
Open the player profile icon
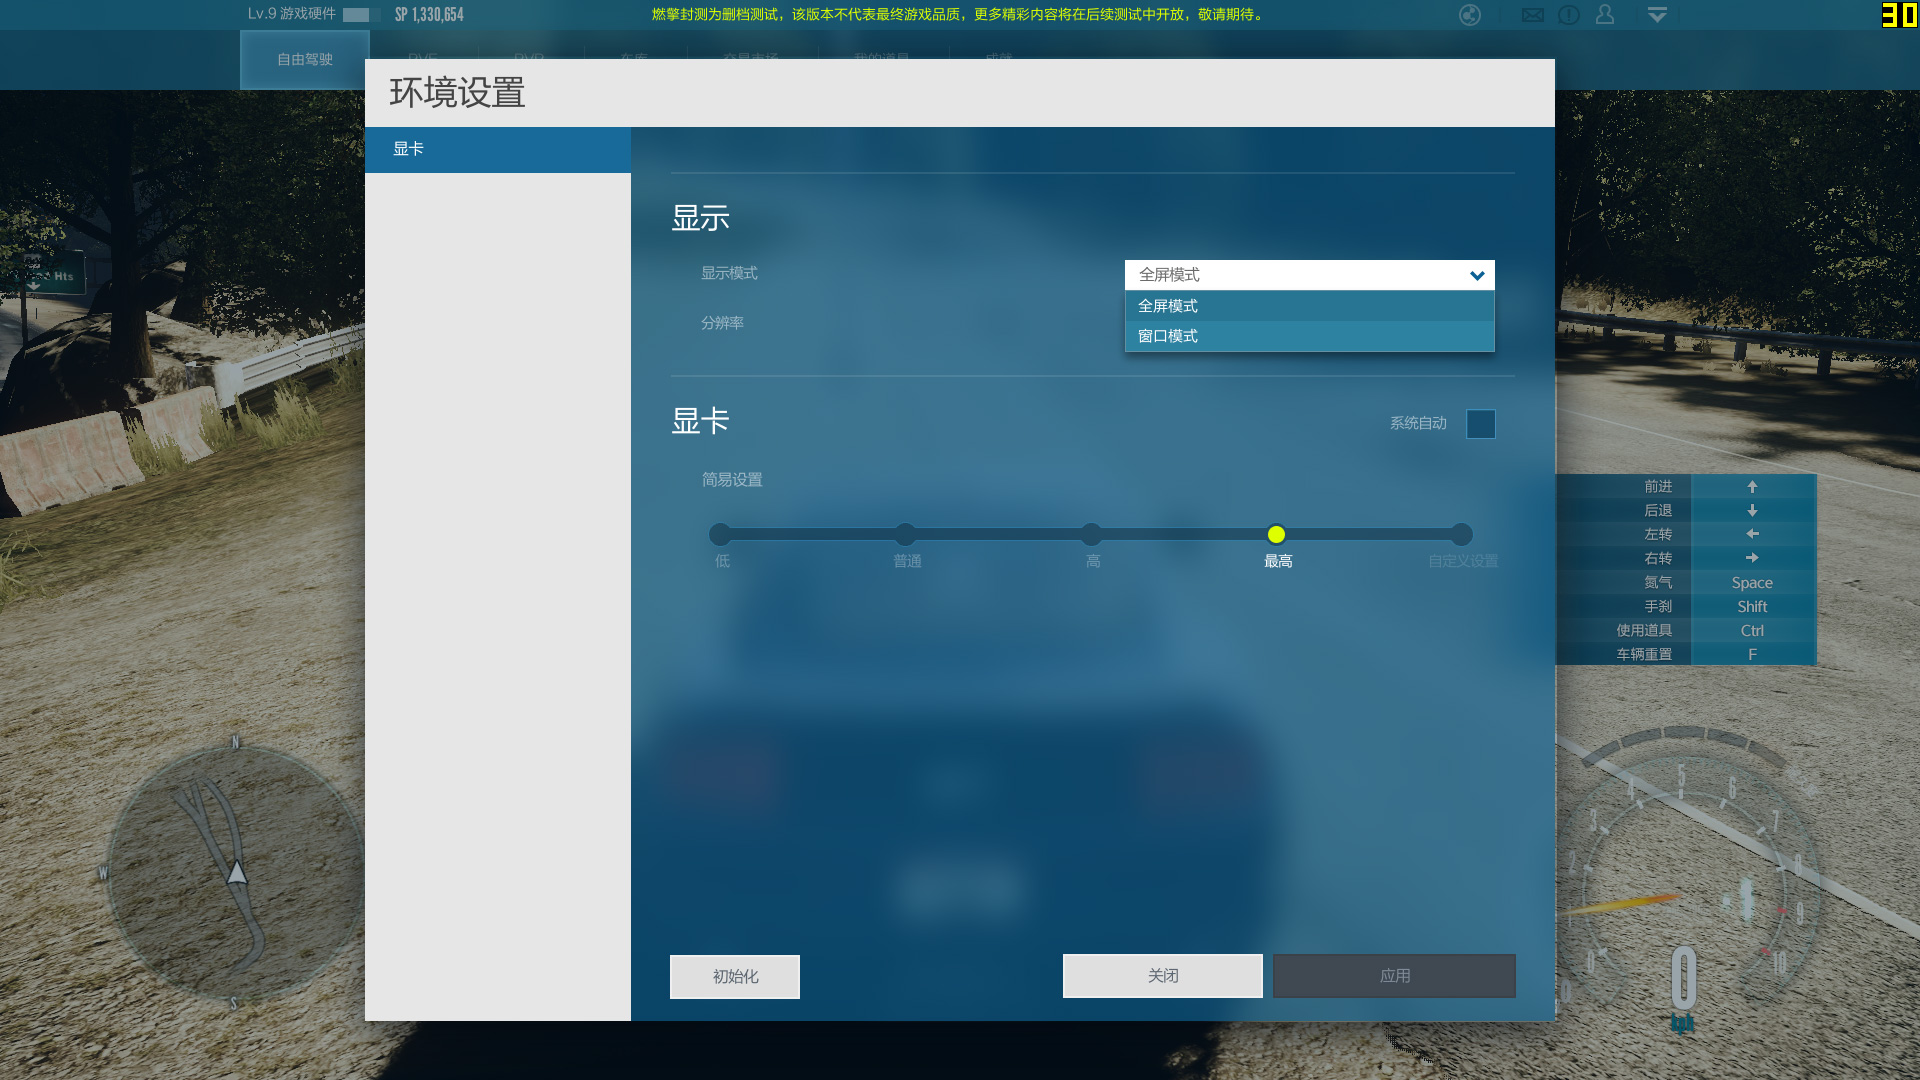tap(1605, 14)
